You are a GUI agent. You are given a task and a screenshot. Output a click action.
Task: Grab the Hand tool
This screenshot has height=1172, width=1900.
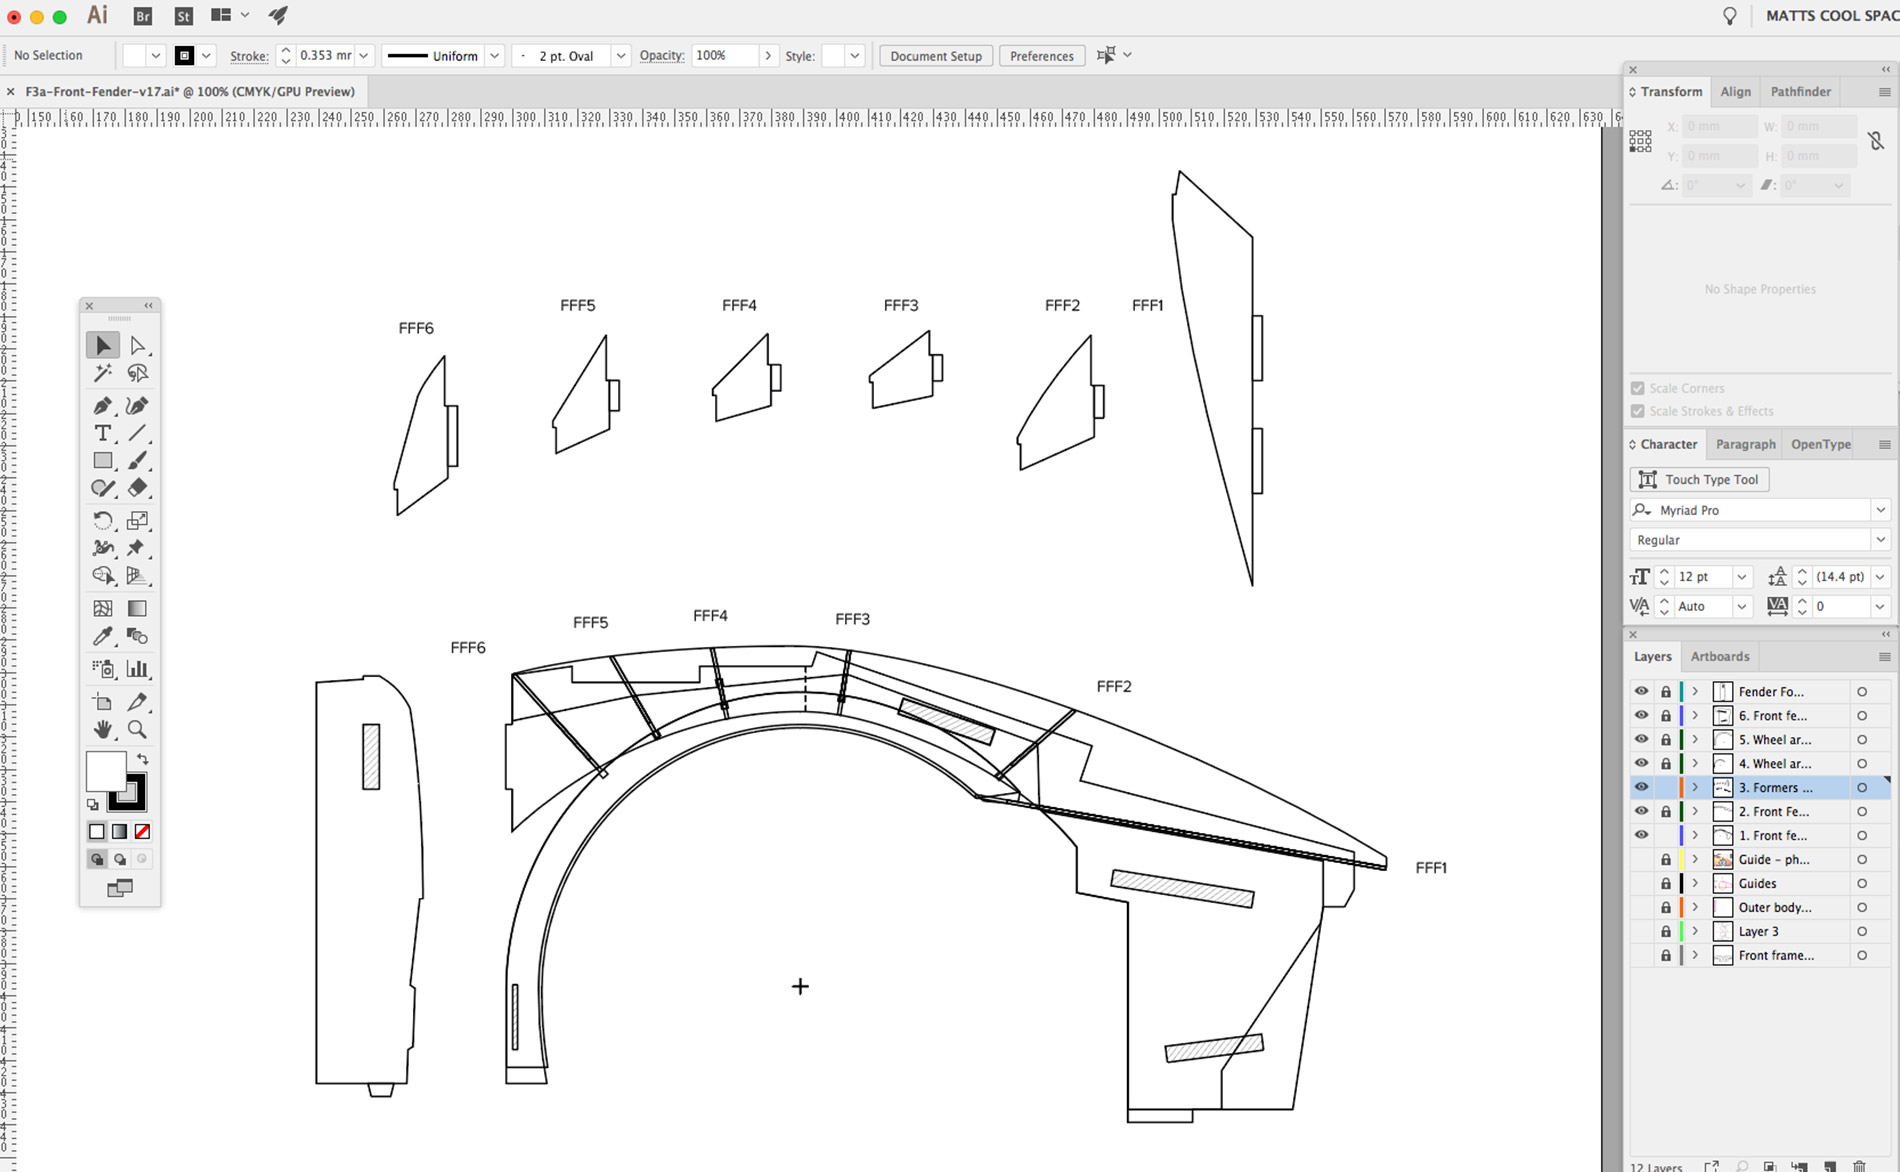103,730
